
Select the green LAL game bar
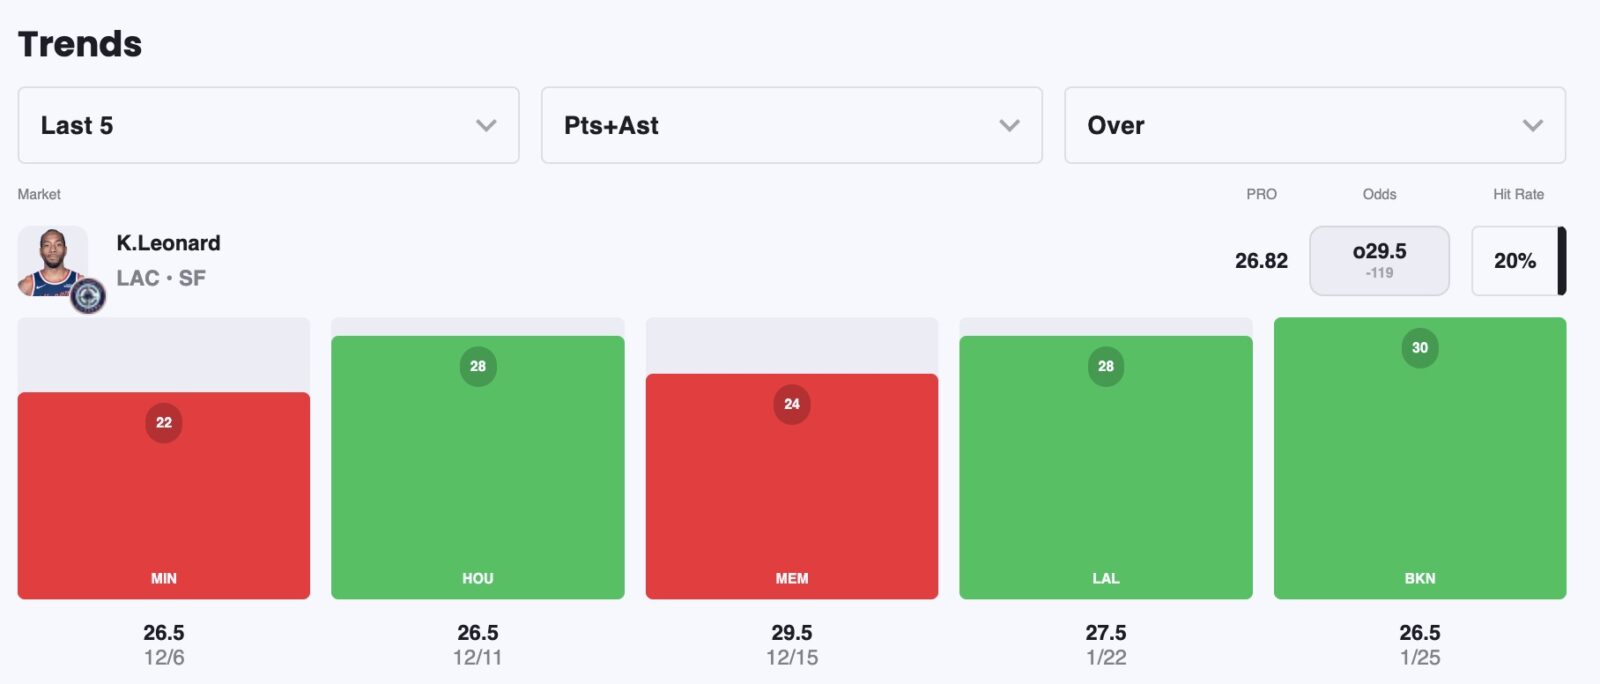pyautogui.click(x=1106, y=480)
